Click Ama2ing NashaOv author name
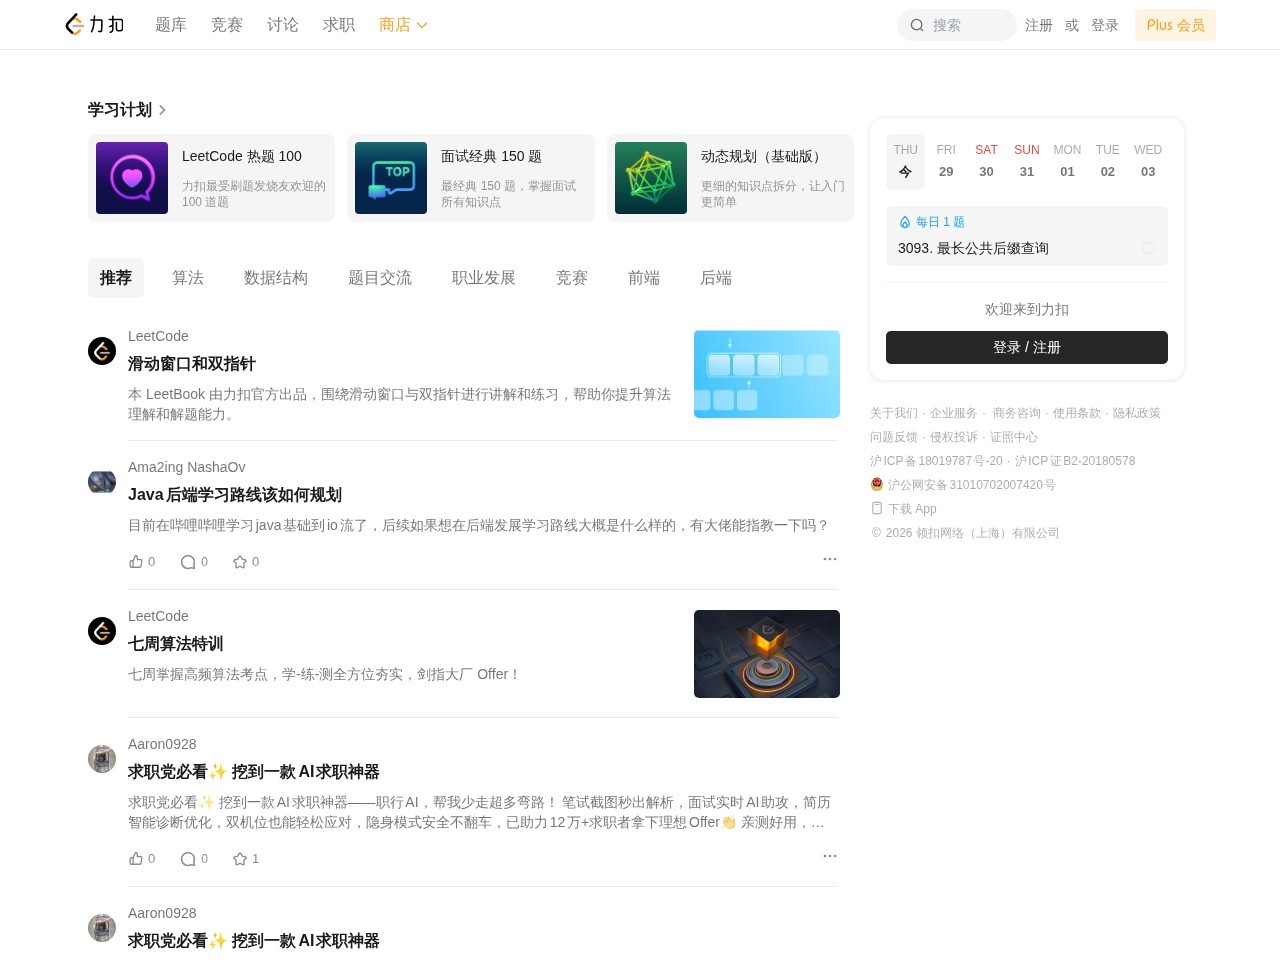Screen dimensions: 1280x960 (187, 467)
